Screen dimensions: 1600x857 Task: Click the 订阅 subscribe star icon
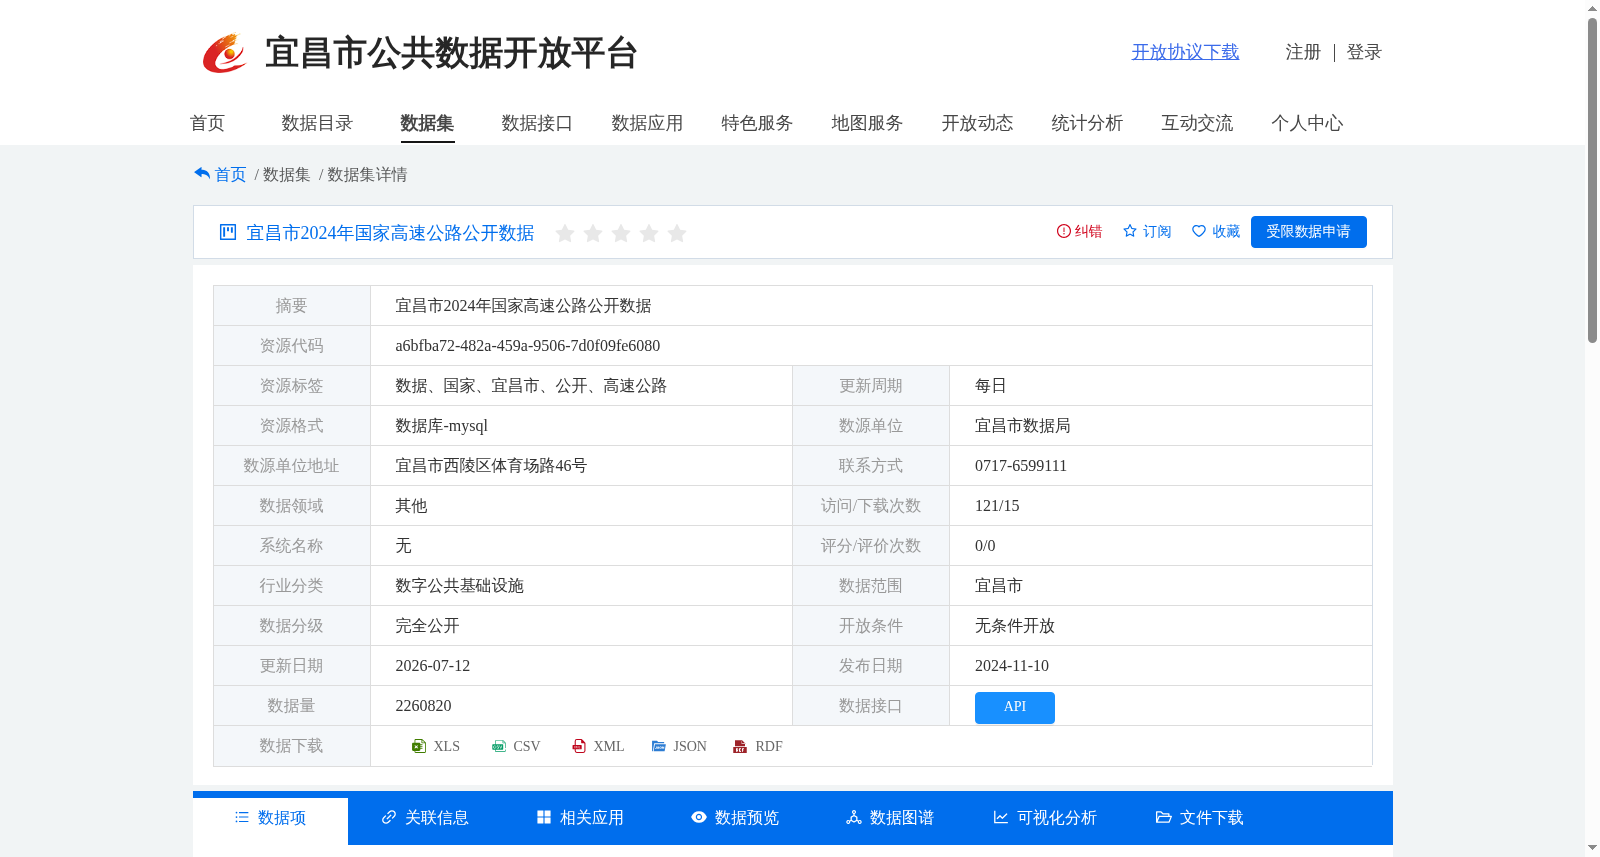point(1130,231)
